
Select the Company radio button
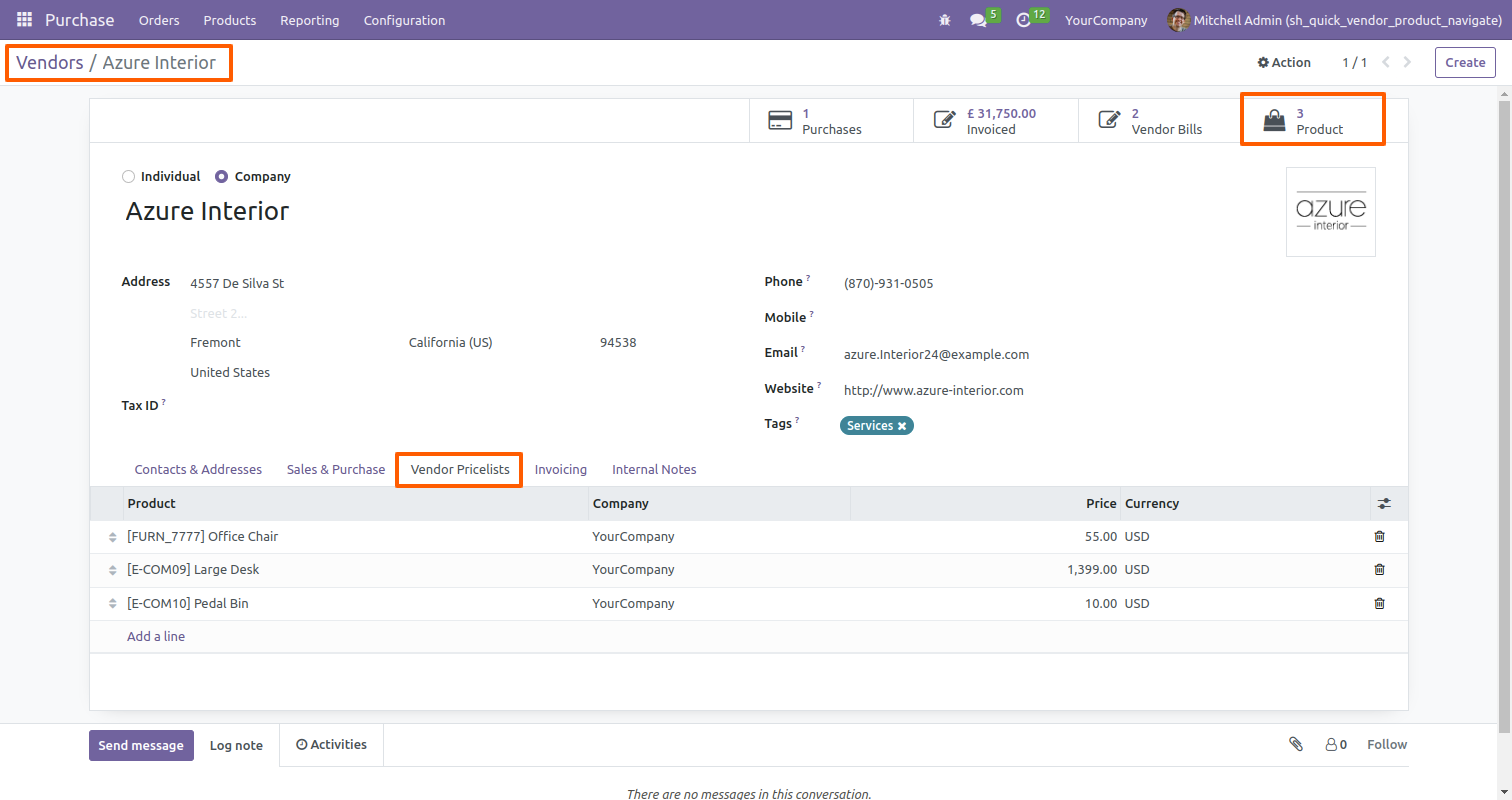point(221,177)
